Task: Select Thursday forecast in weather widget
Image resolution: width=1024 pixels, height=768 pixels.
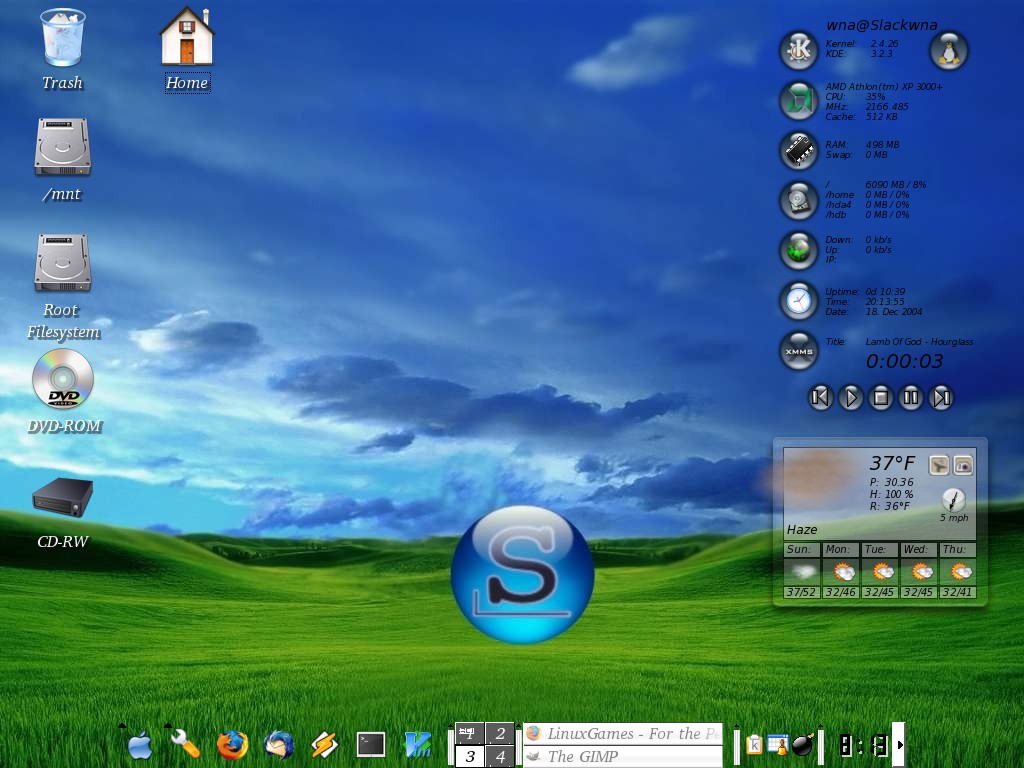Action: pyautogui.click(x=957, y=570)
